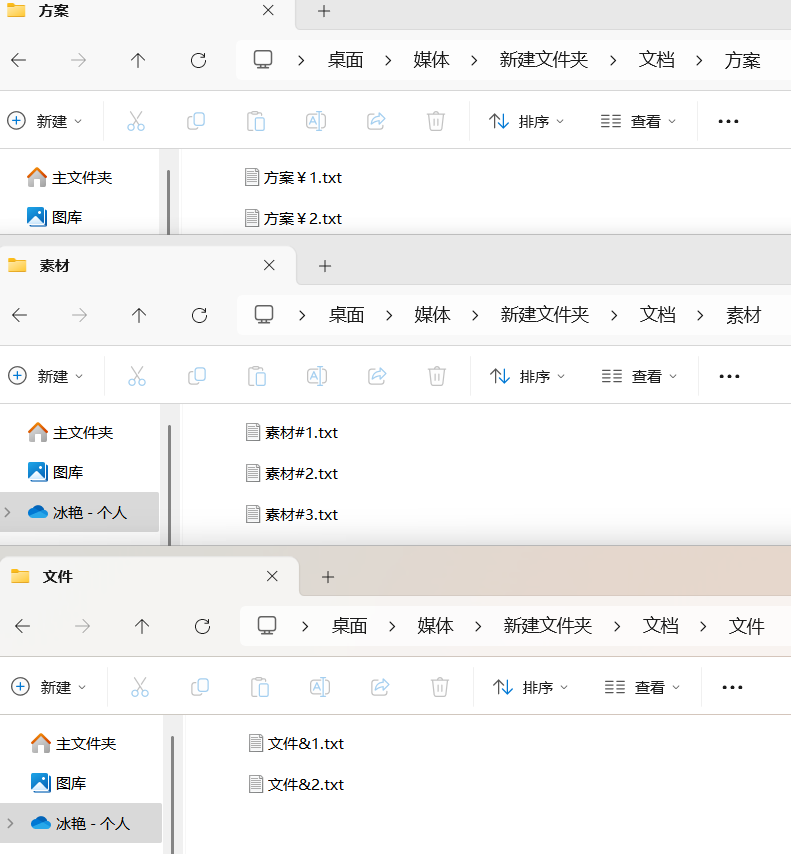Expand 冰艳 - 个人 in 文件 window sidebar
The image size is (791, 854).
10,823
